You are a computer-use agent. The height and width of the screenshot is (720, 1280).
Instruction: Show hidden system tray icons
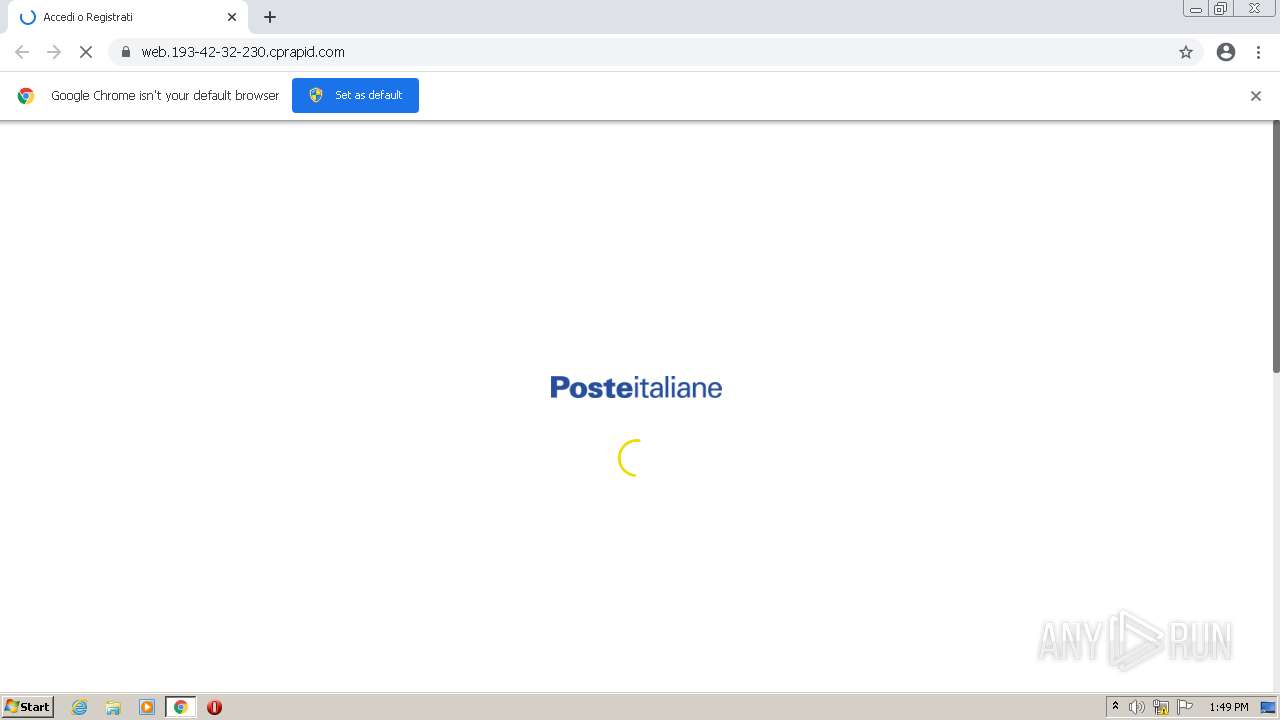[x=1115, y=707]
